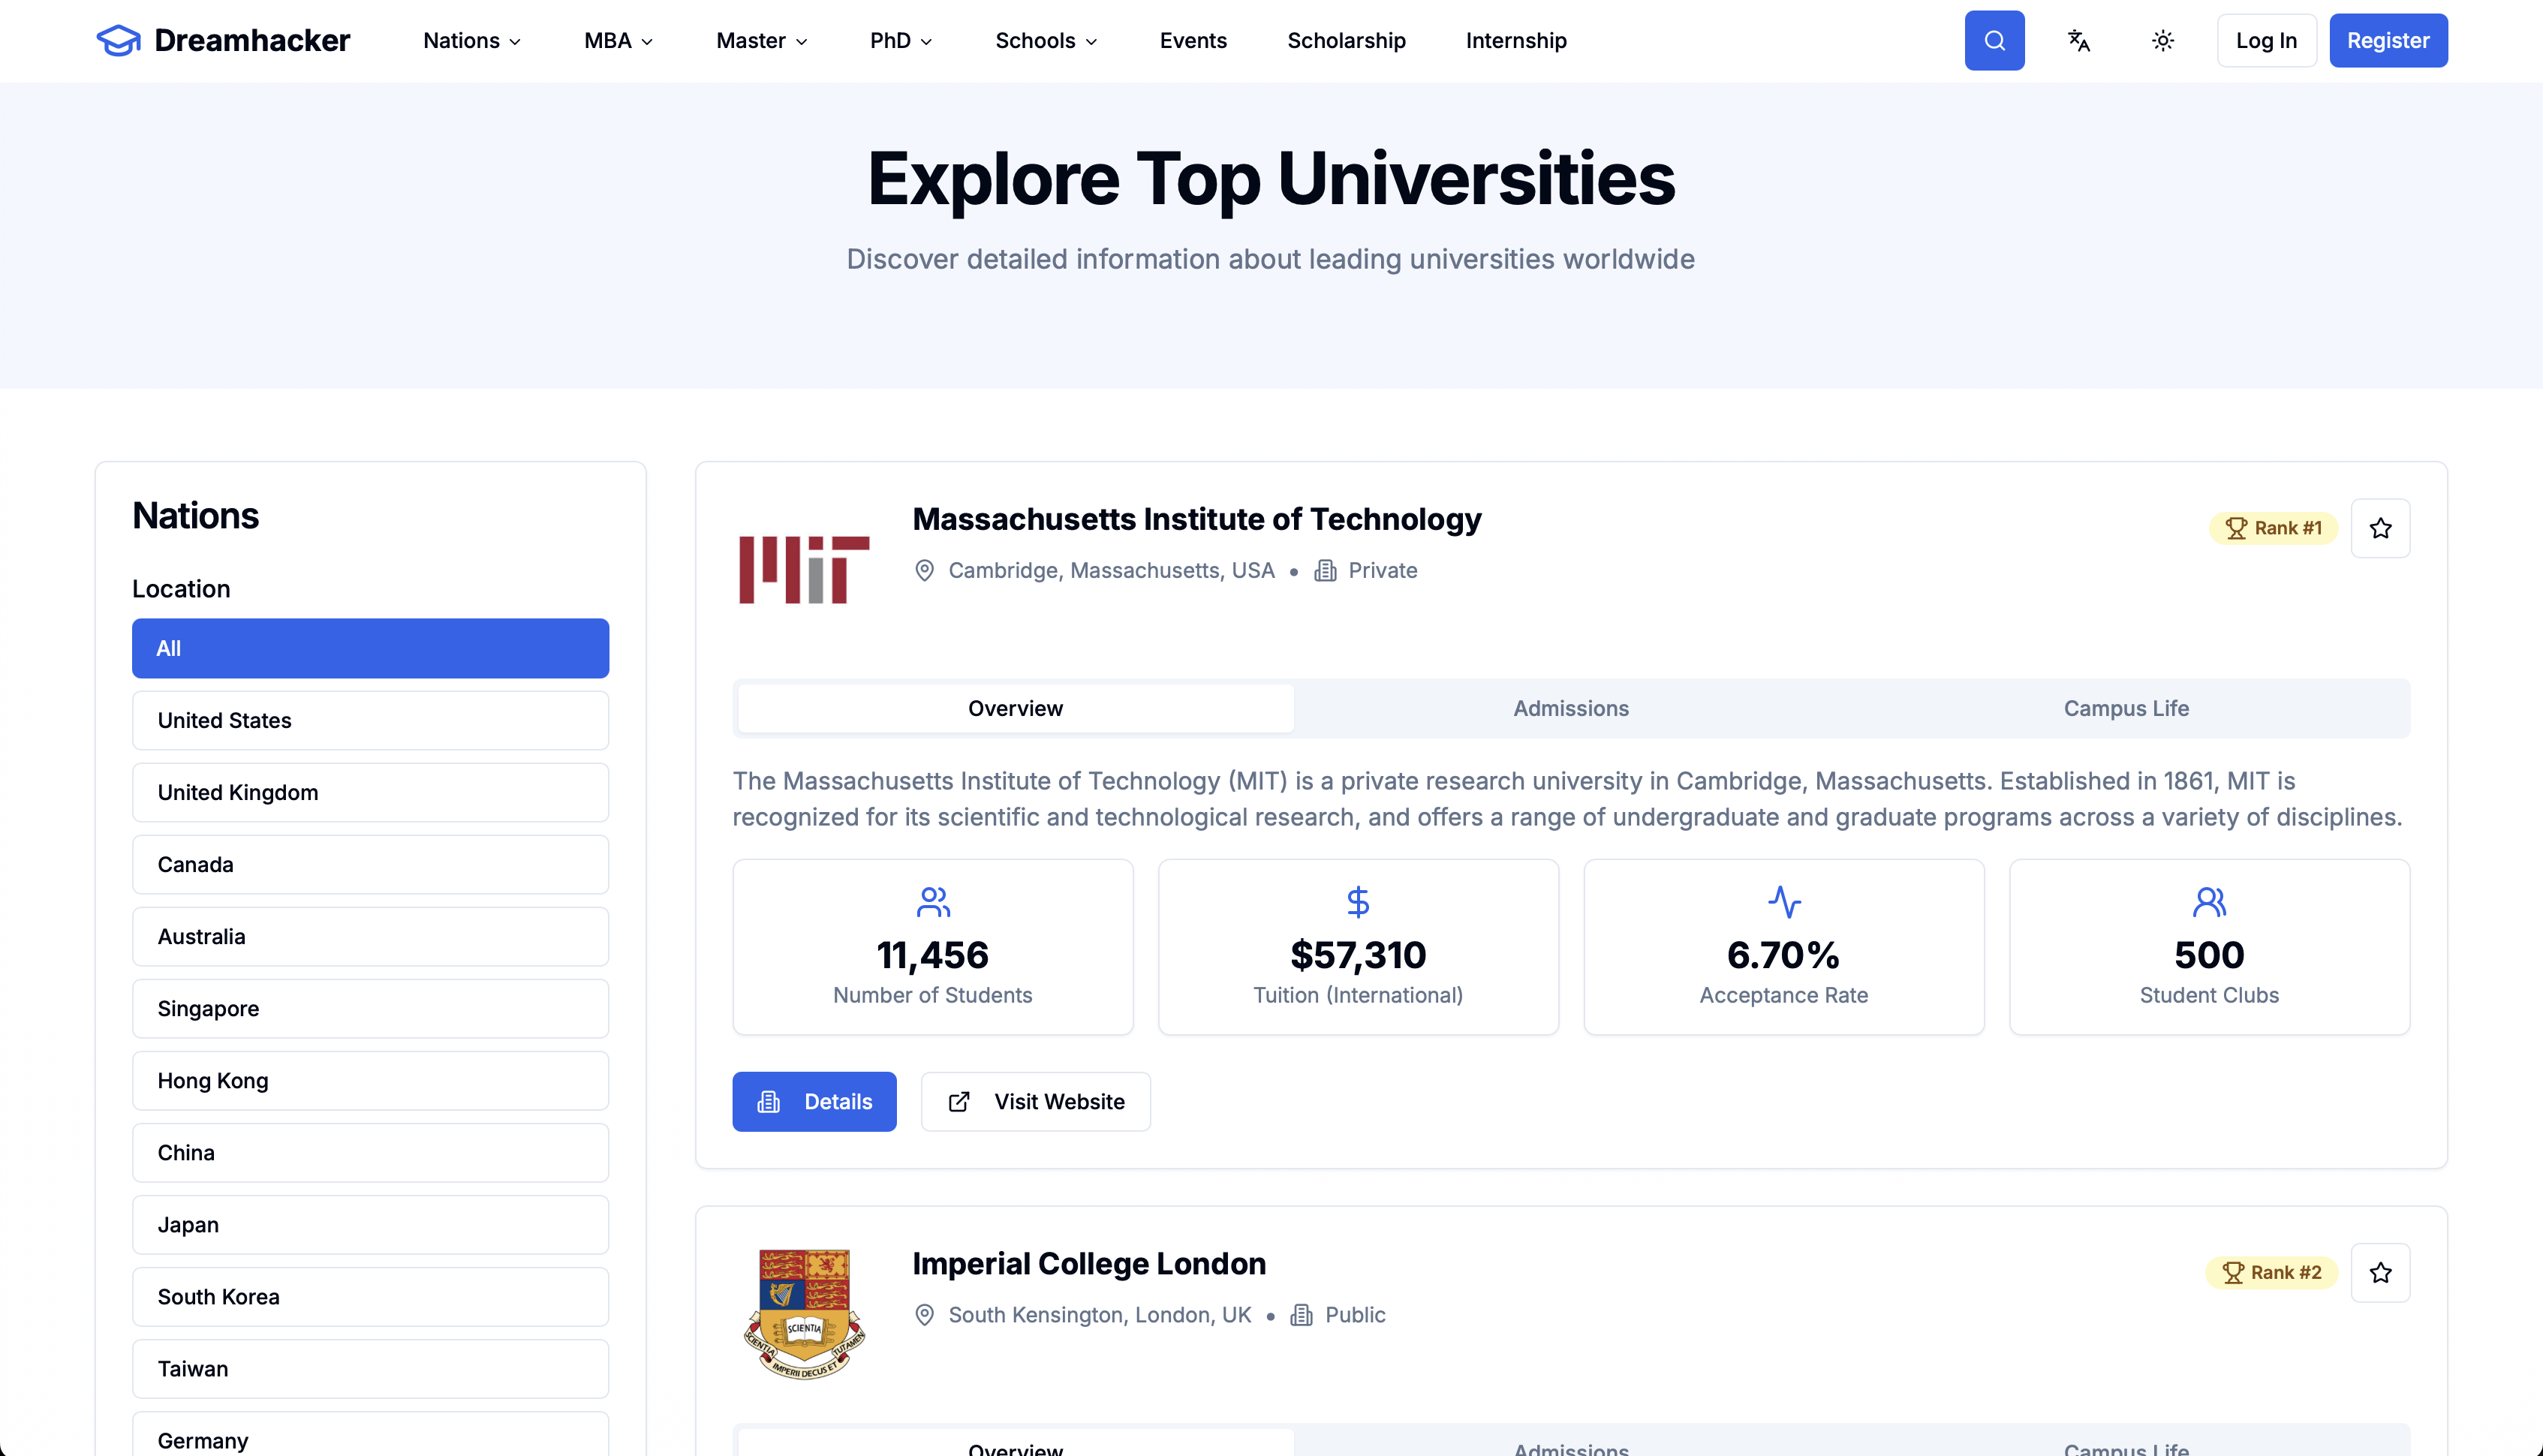
Task: Open MIT Details page
Action: [x=814, y=1102]
